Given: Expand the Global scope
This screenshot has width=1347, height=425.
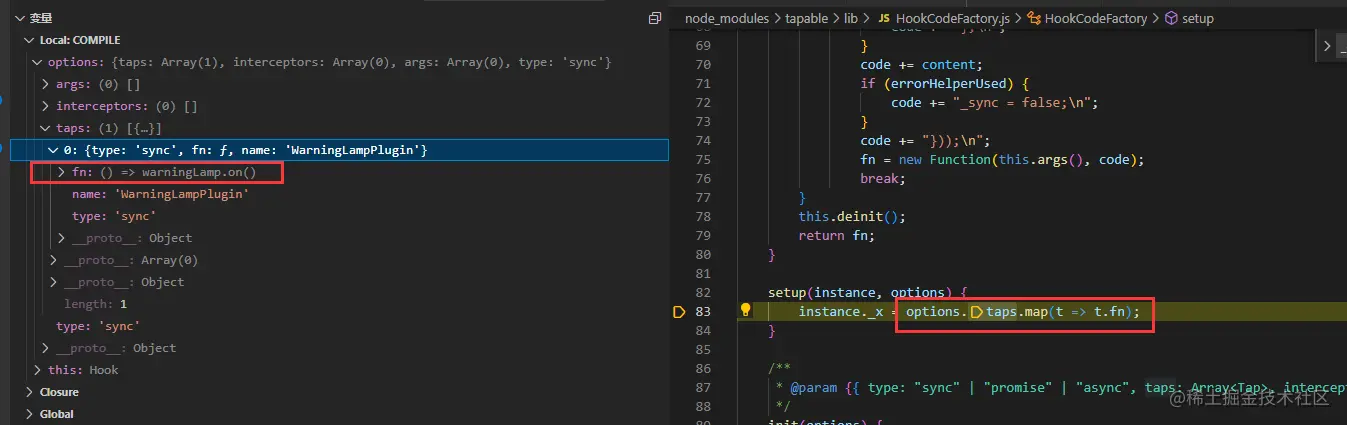Looking at the screenshot, I should [29, 414].
